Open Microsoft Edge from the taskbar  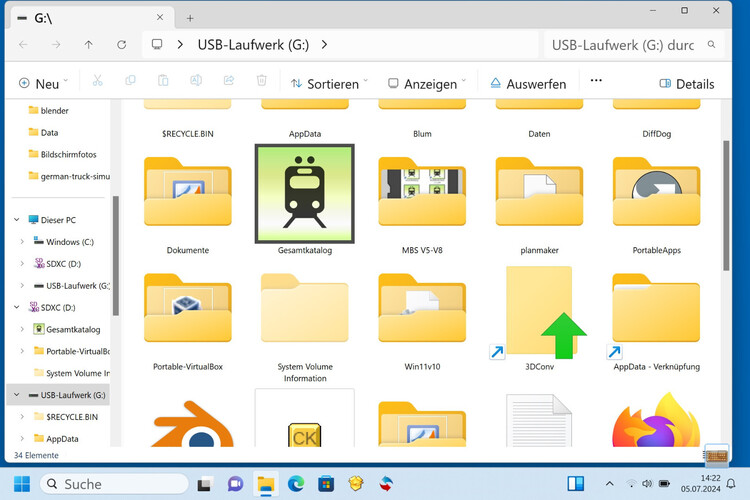tap(296, 484)
